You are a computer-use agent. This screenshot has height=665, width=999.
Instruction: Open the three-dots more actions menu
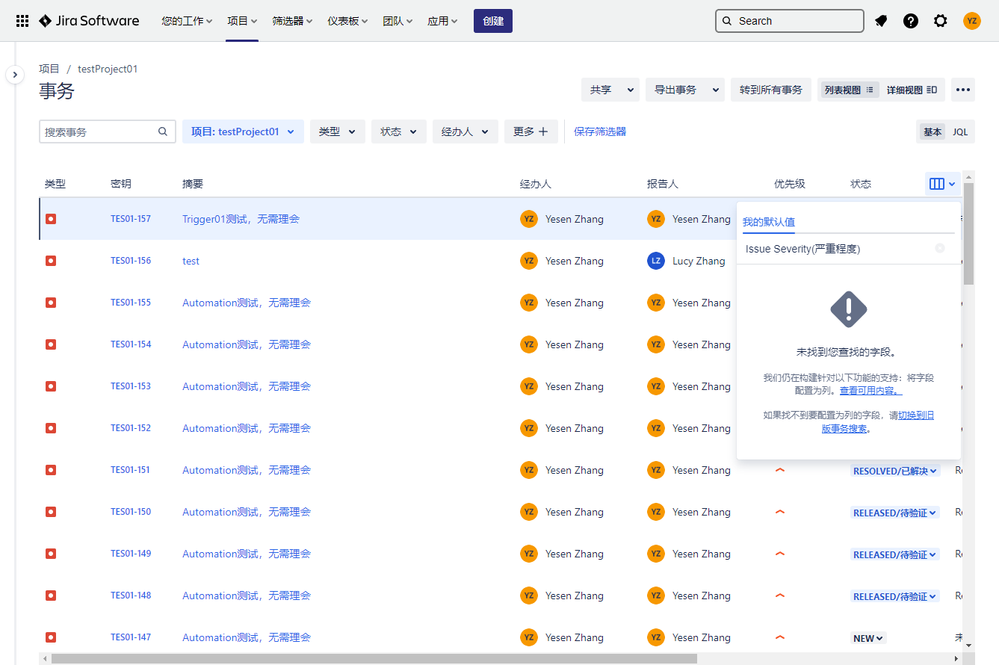pos(962,90)
